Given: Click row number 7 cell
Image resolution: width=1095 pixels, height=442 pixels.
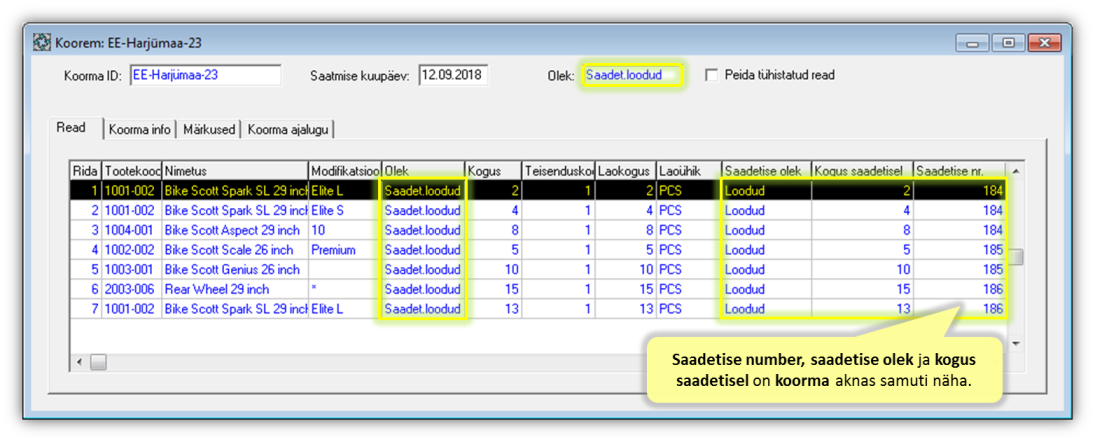Looking at the screenshot, I should click(x=86, y=309).
